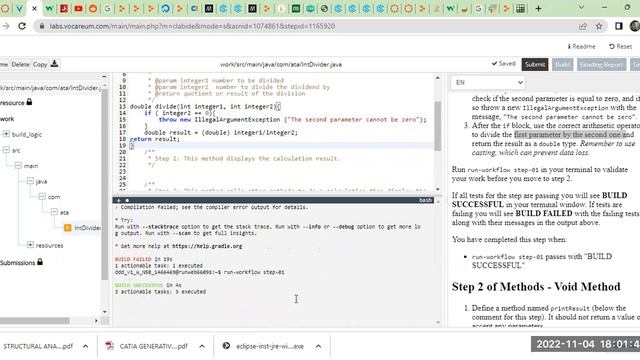
Task: Open the tab with globe favicon
Action: coord(324,8)
